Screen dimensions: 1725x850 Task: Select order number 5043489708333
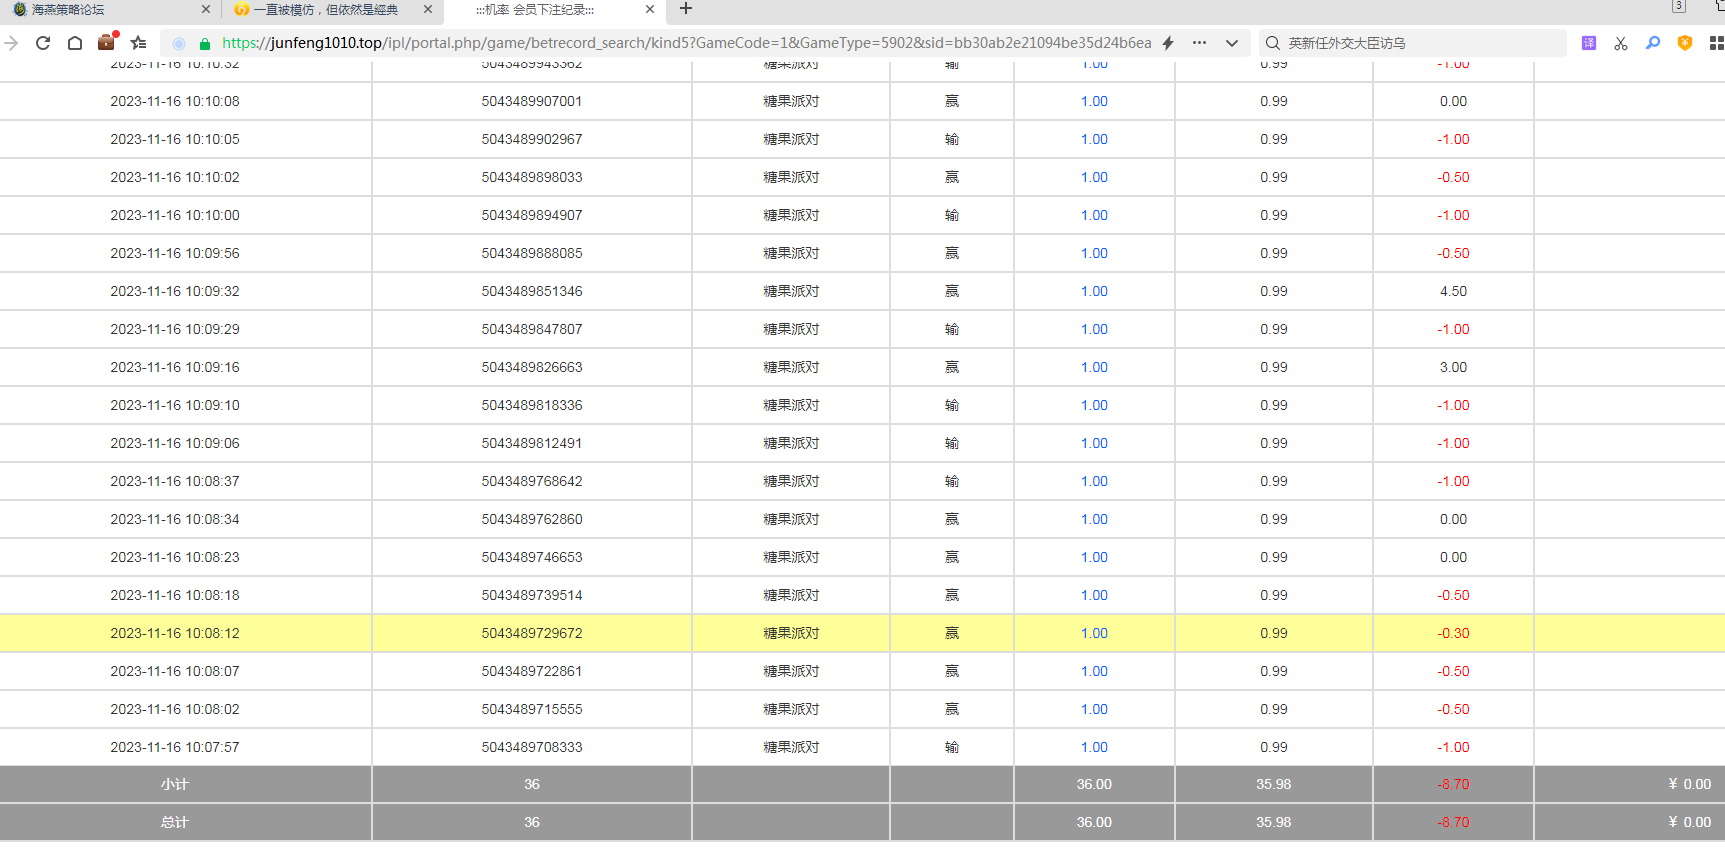532,747
